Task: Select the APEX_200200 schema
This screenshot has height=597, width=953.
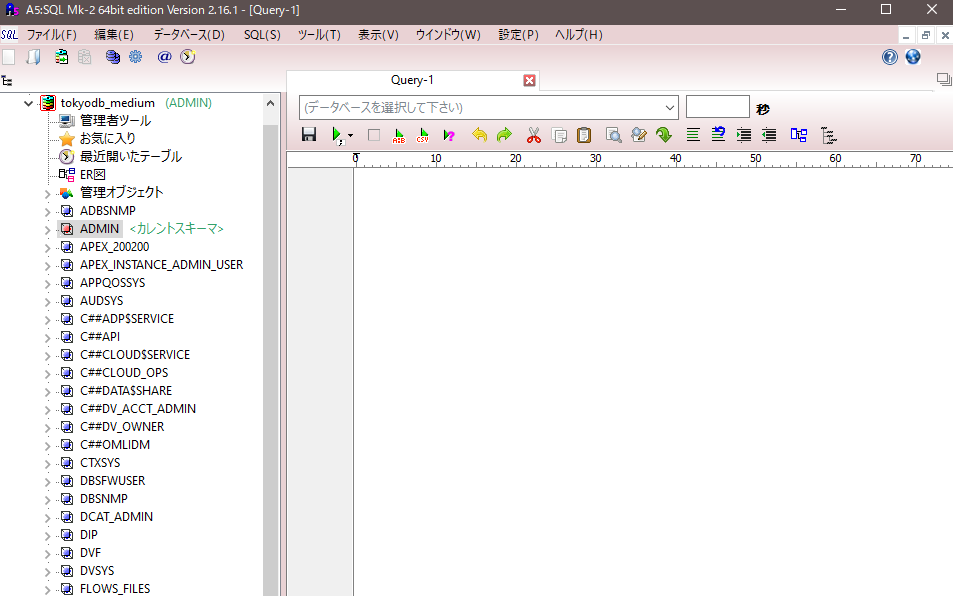Action: pyautogui.click(x=114, y=247)
